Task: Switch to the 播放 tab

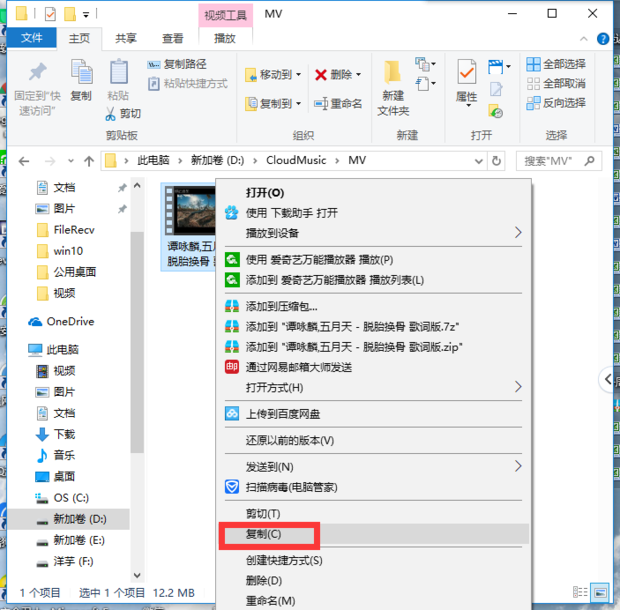Action: coord(225,38)
